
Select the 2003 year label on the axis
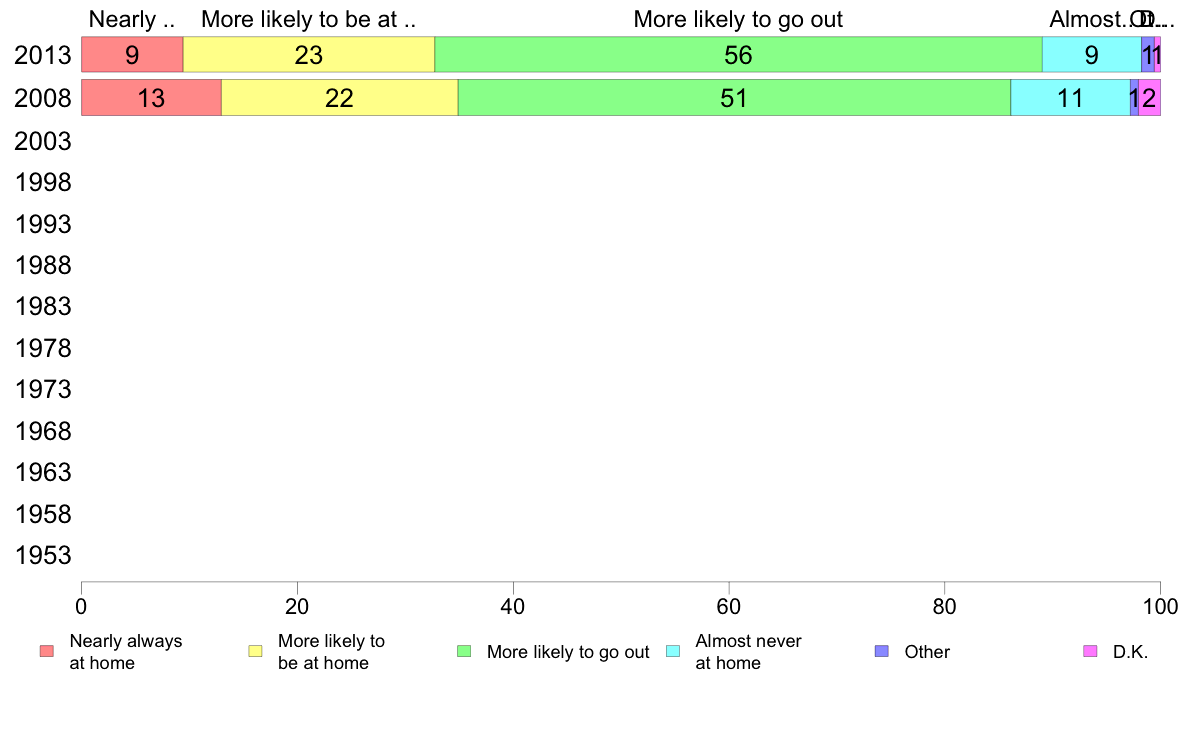pos(42,141)
